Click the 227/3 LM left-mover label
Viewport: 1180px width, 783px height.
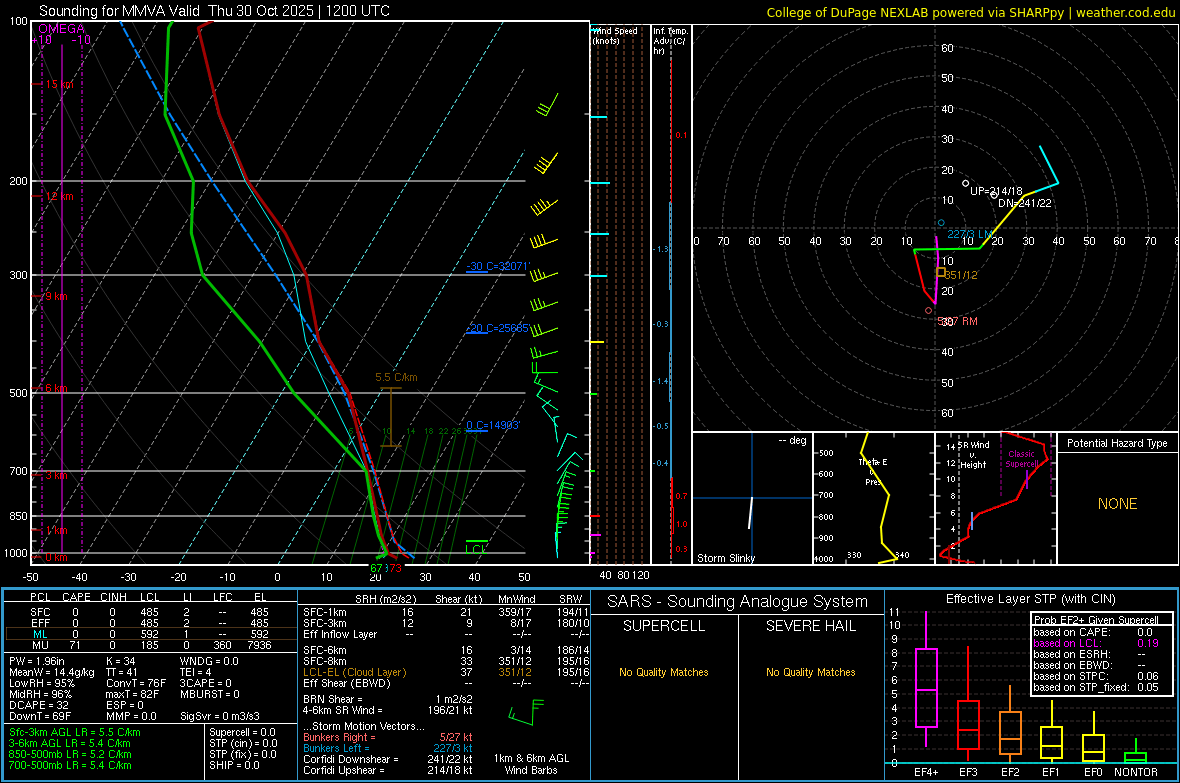click(969, 234)
